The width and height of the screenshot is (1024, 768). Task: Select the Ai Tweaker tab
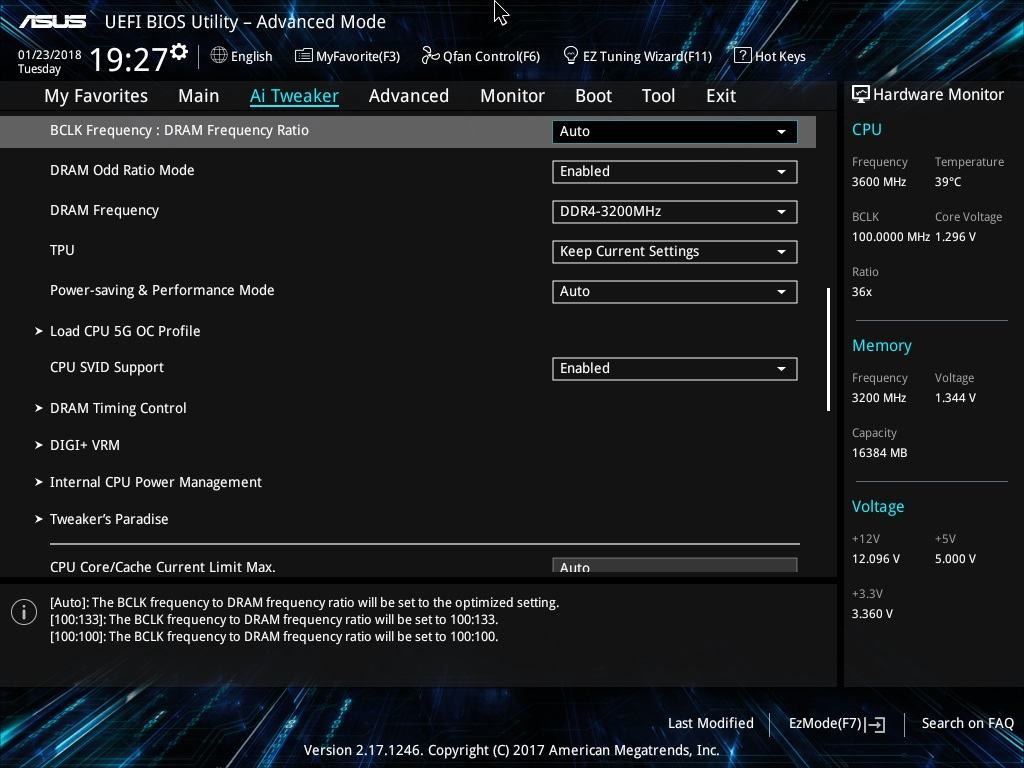click(x=294, y=96)
